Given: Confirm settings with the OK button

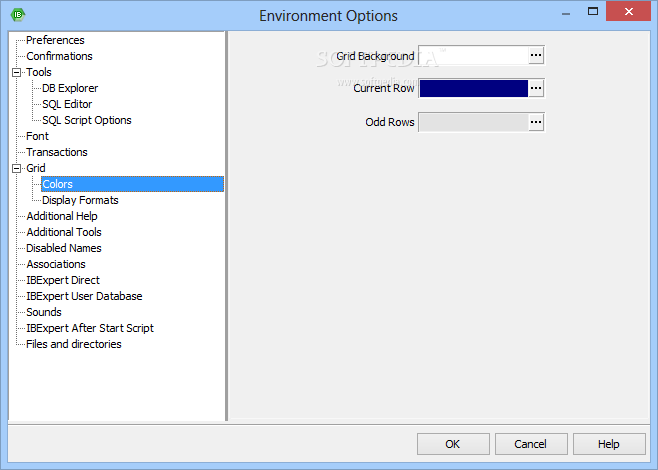Looking at the screenshot, I should coord(453,444).
